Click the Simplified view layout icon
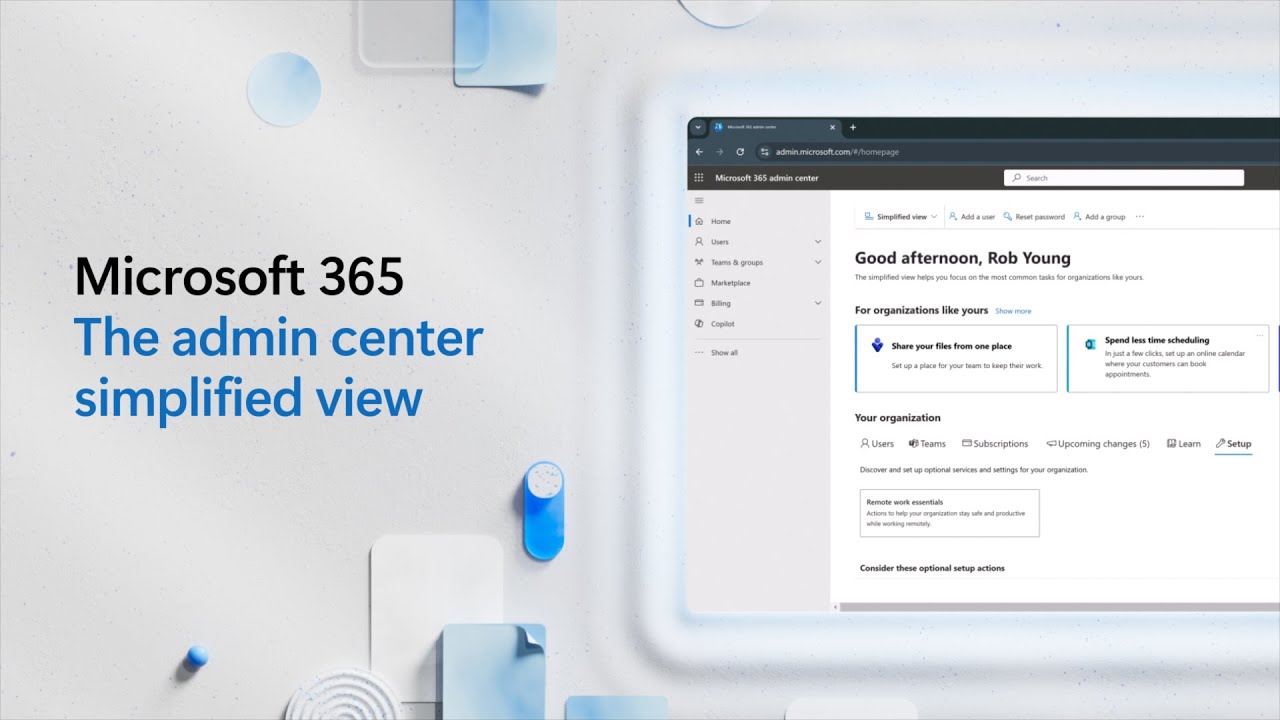Screen dimensions: 1280x720 click(868, 216)
